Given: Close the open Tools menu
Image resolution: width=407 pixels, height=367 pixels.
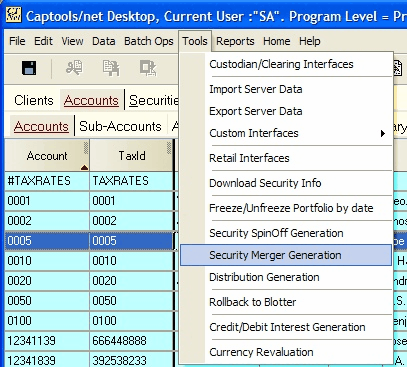Looking at the screenshot, I should (x=195, y=41).
